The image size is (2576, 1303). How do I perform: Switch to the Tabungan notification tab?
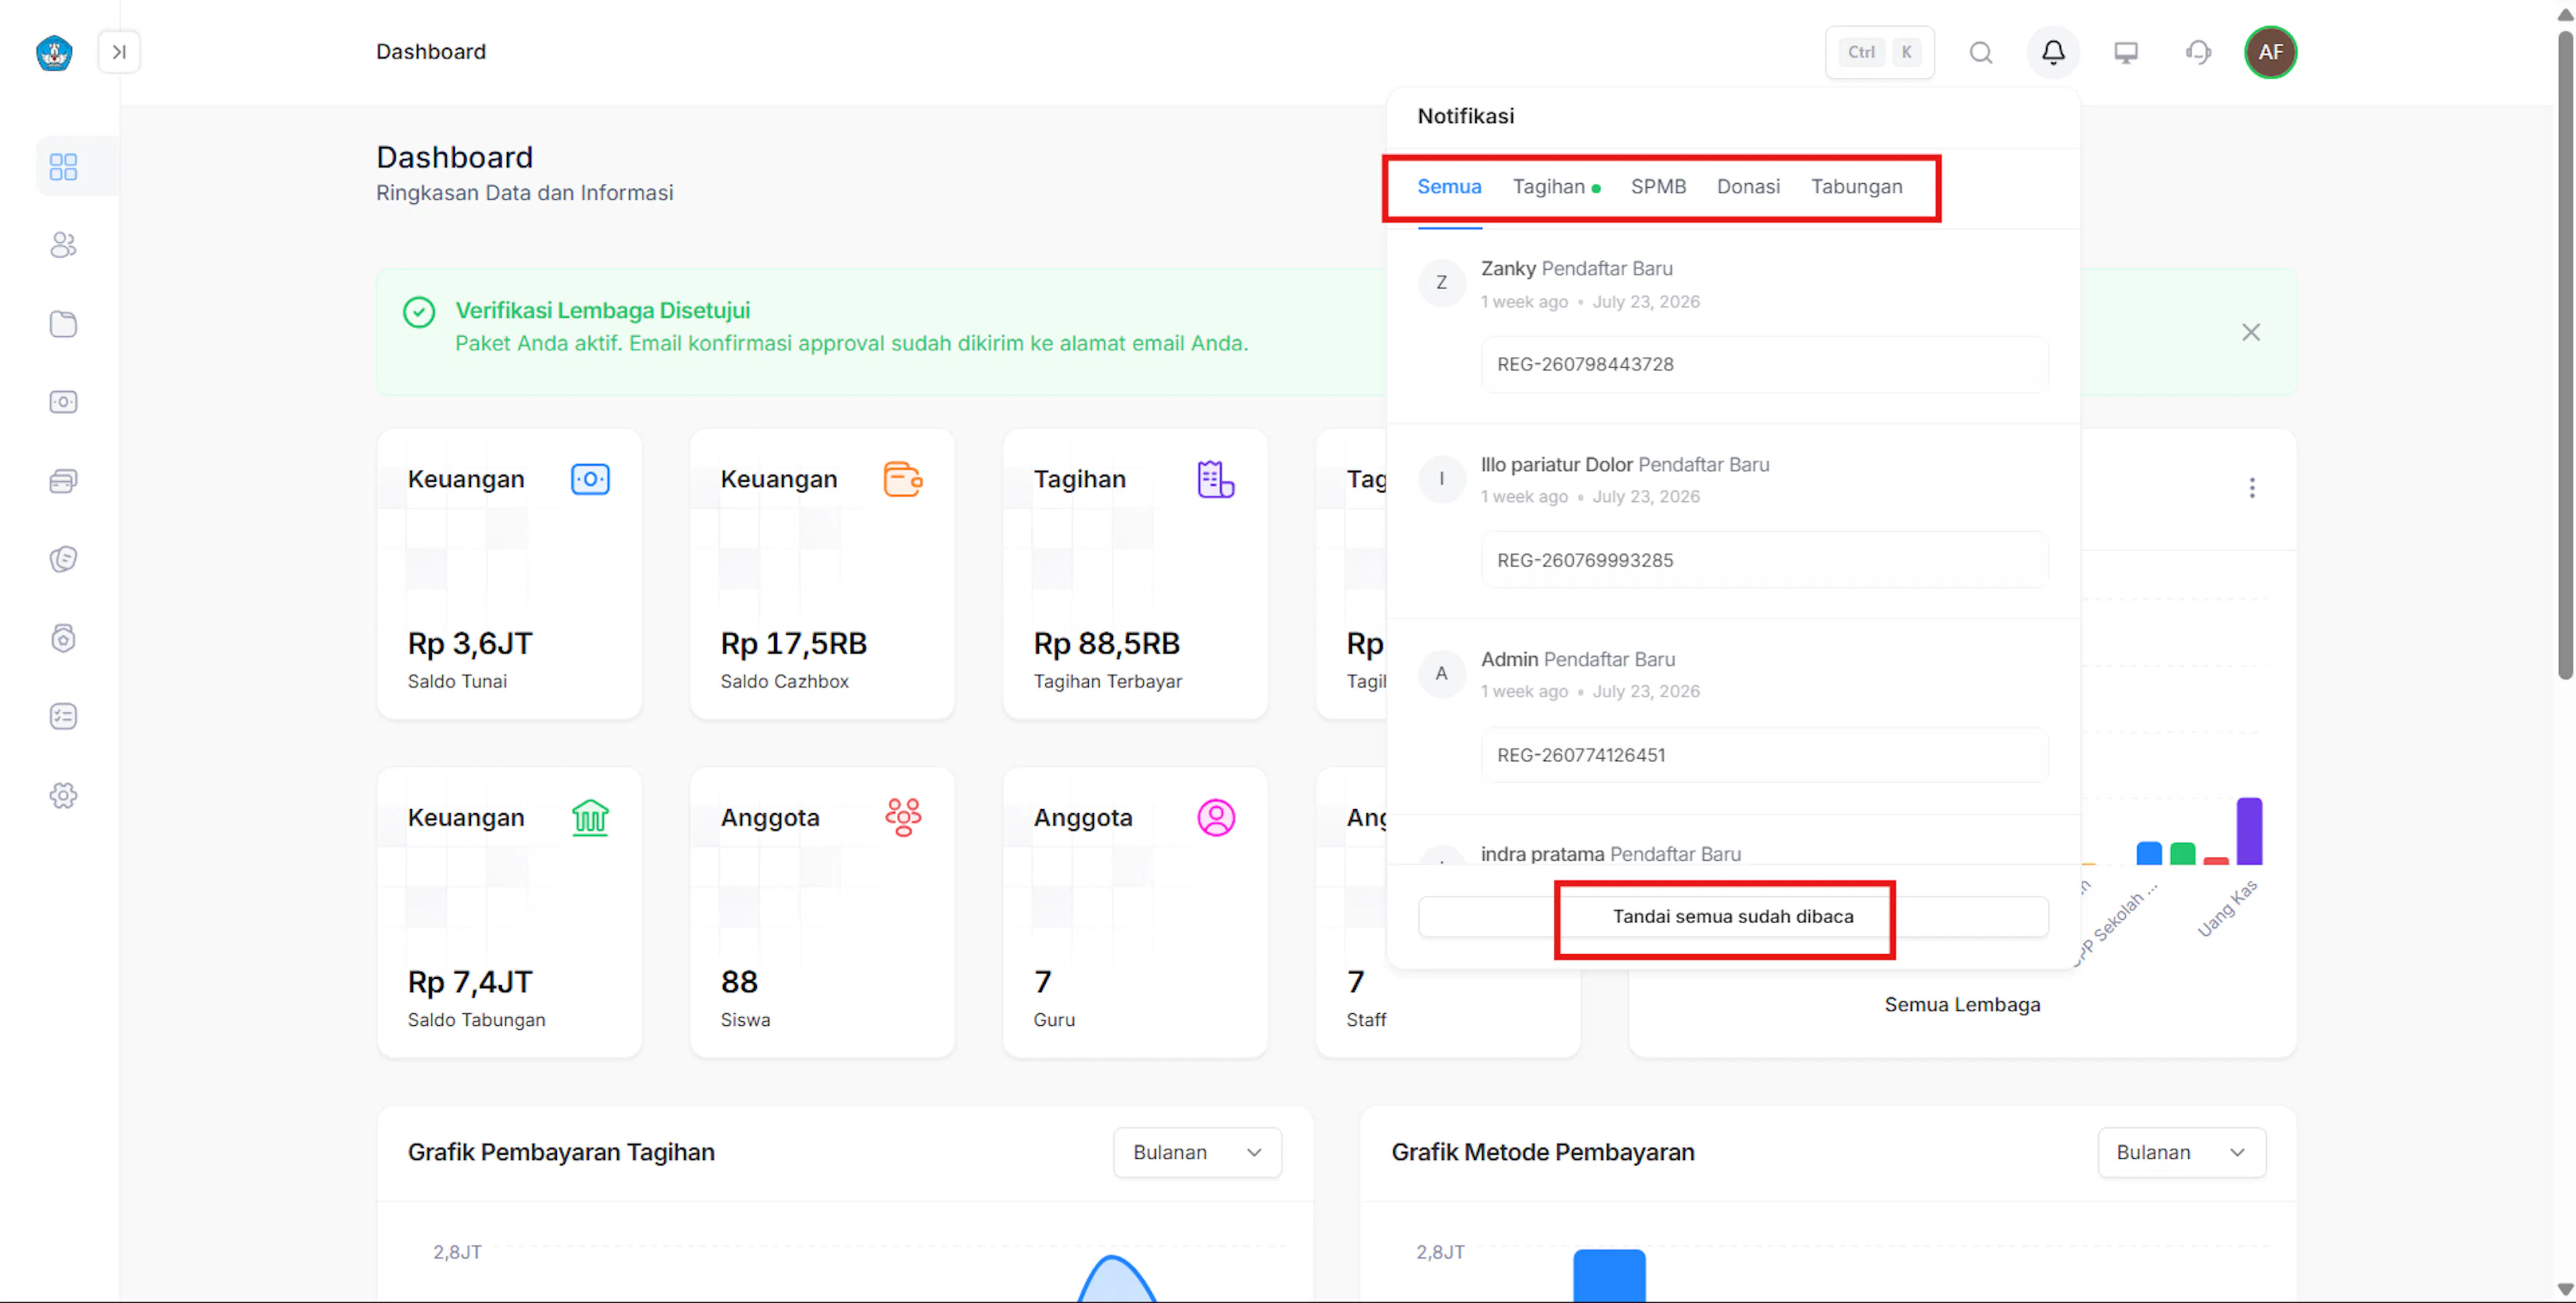click(1856, 187)
